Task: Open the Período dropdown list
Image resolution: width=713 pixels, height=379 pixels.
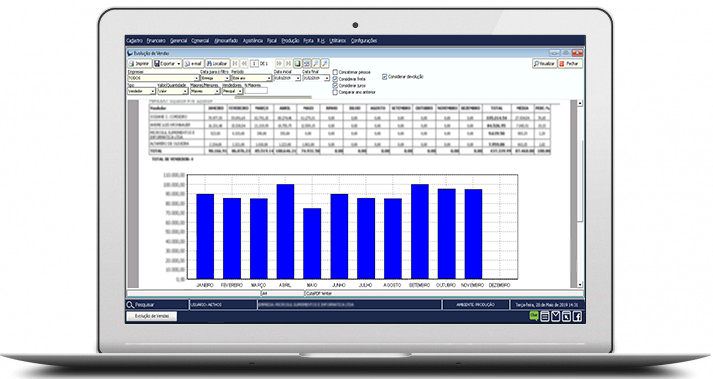Action: (269, 78)
